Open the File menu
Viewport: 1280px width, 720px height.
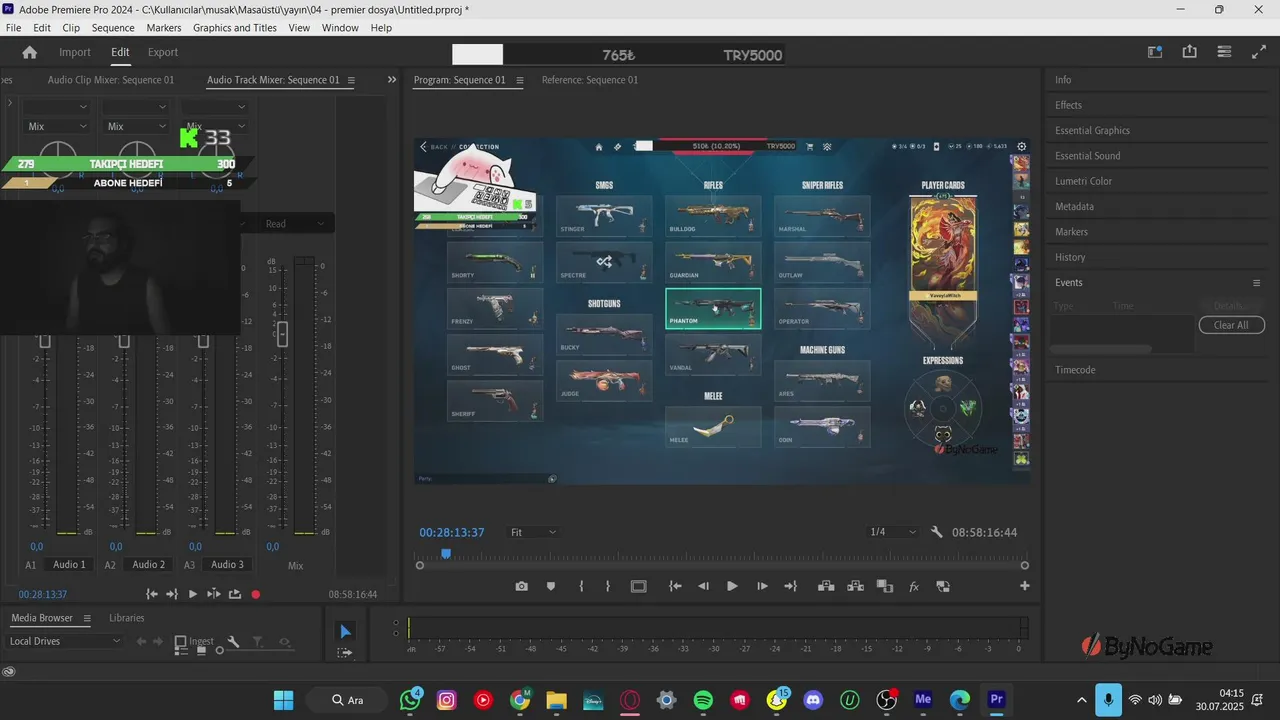(x=14, y=28)
